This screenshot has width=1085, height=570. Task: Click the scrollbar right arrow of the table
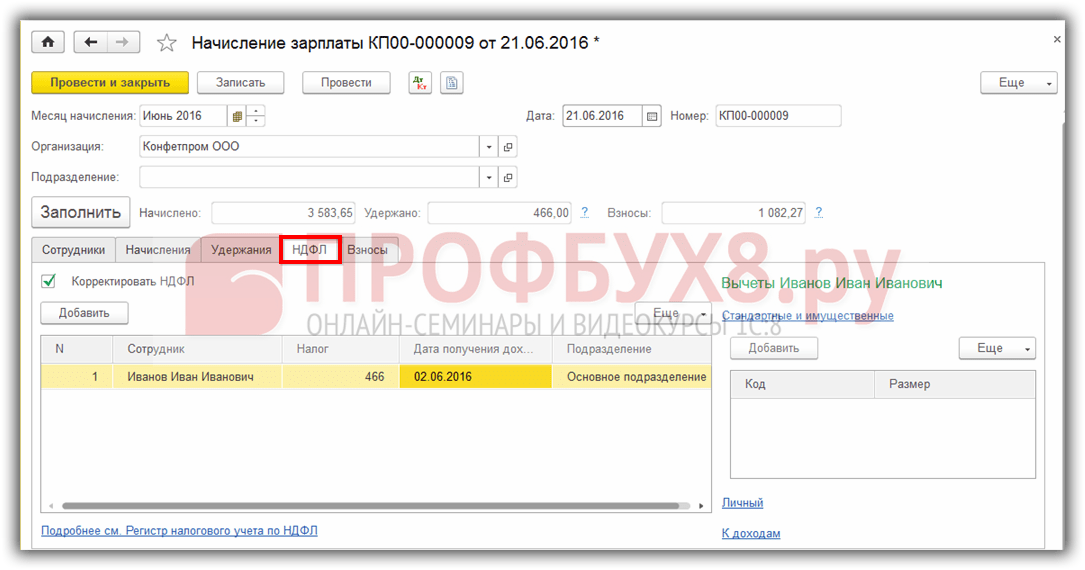click(x=701, y=506)
